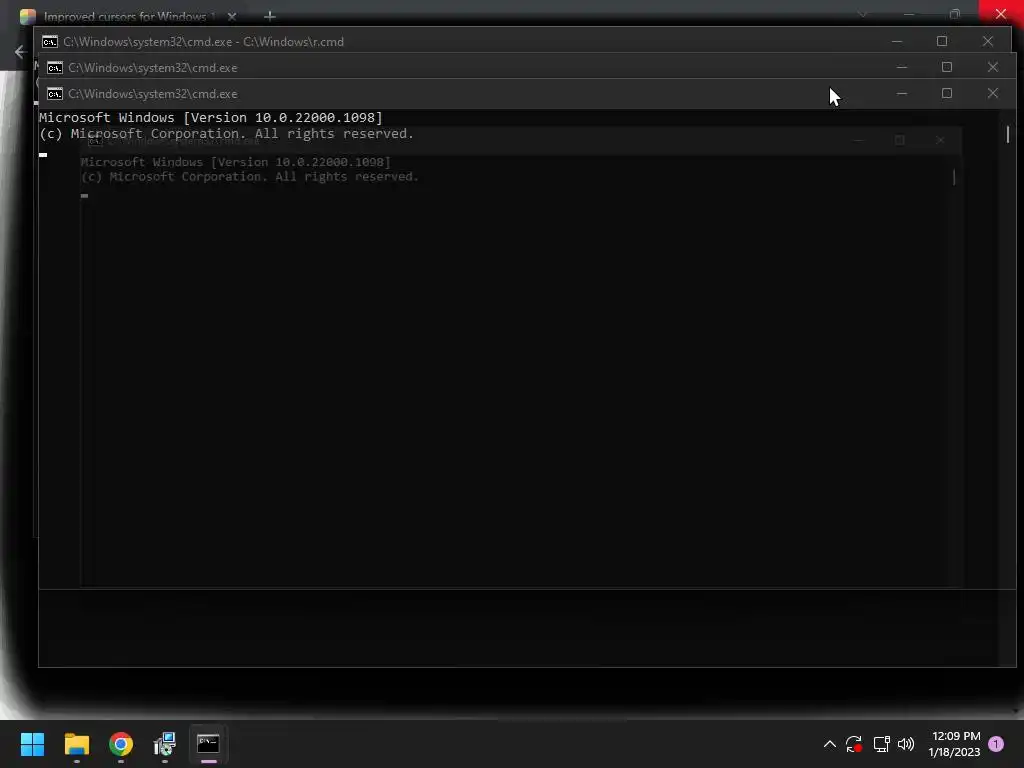
Task: Minimize the r.cmd command window
Action: 897,41
